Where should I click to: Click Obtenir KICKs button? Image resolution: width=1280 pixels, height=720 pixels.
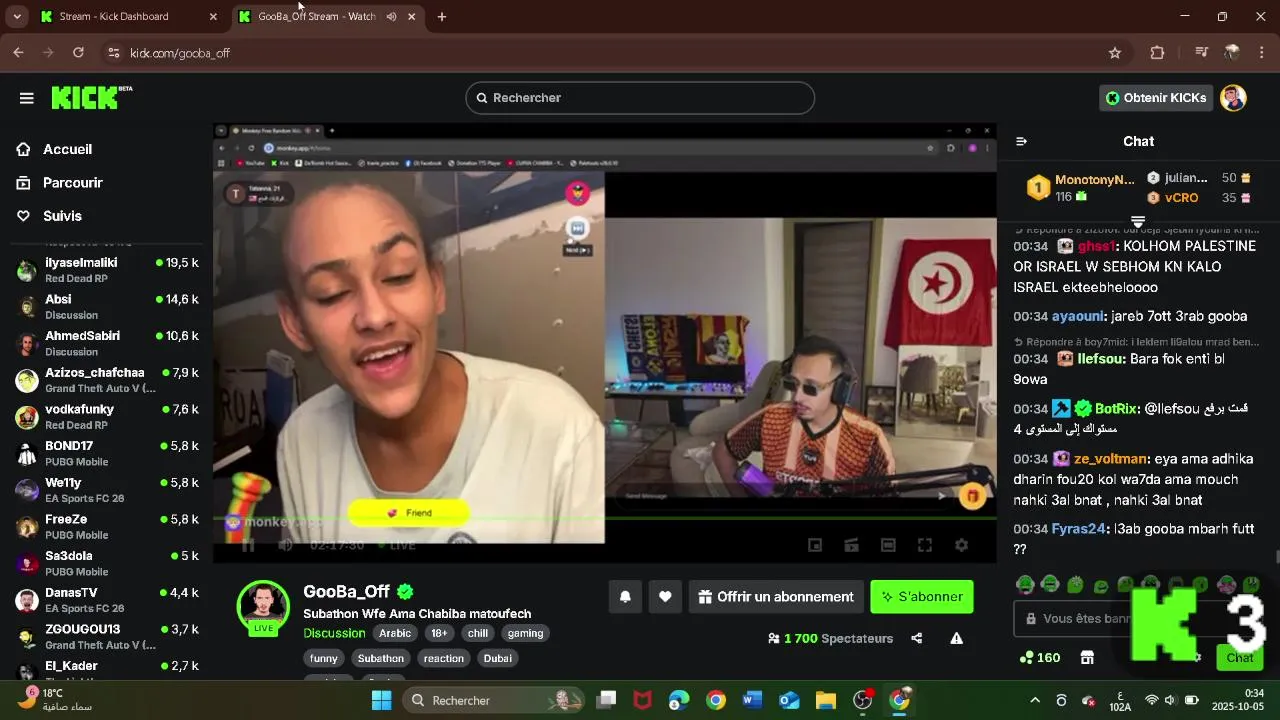pyautogui.click(x=1156, y=98)
